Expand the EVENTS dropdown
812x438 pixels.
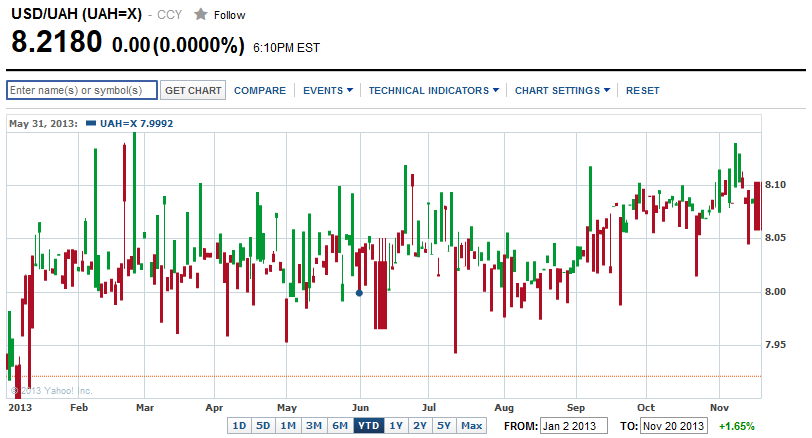(328, 91)
